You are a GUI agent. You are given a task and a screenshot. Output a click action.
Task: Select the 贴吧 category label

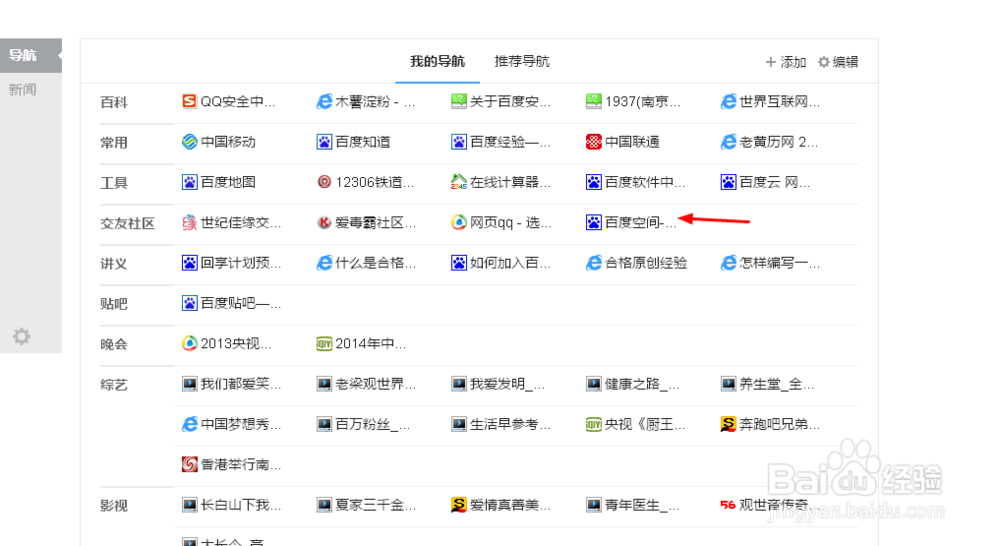(114, 304)
